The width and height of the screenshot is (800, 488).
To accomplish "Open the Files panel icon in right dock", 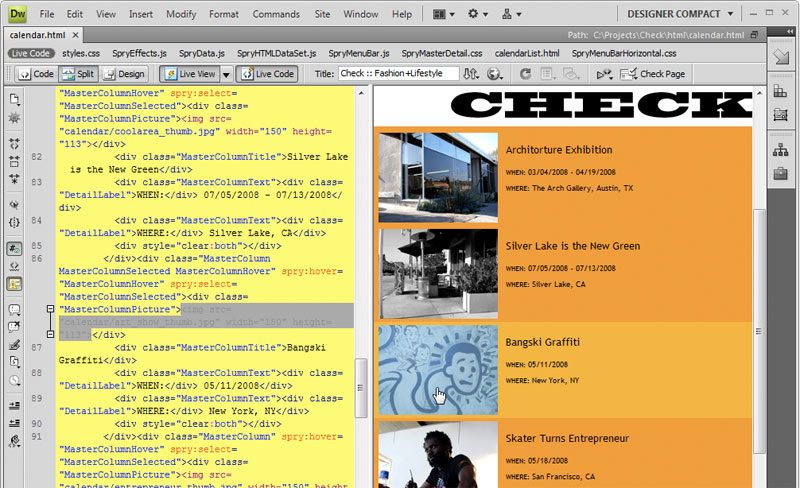I will [780, 151].
